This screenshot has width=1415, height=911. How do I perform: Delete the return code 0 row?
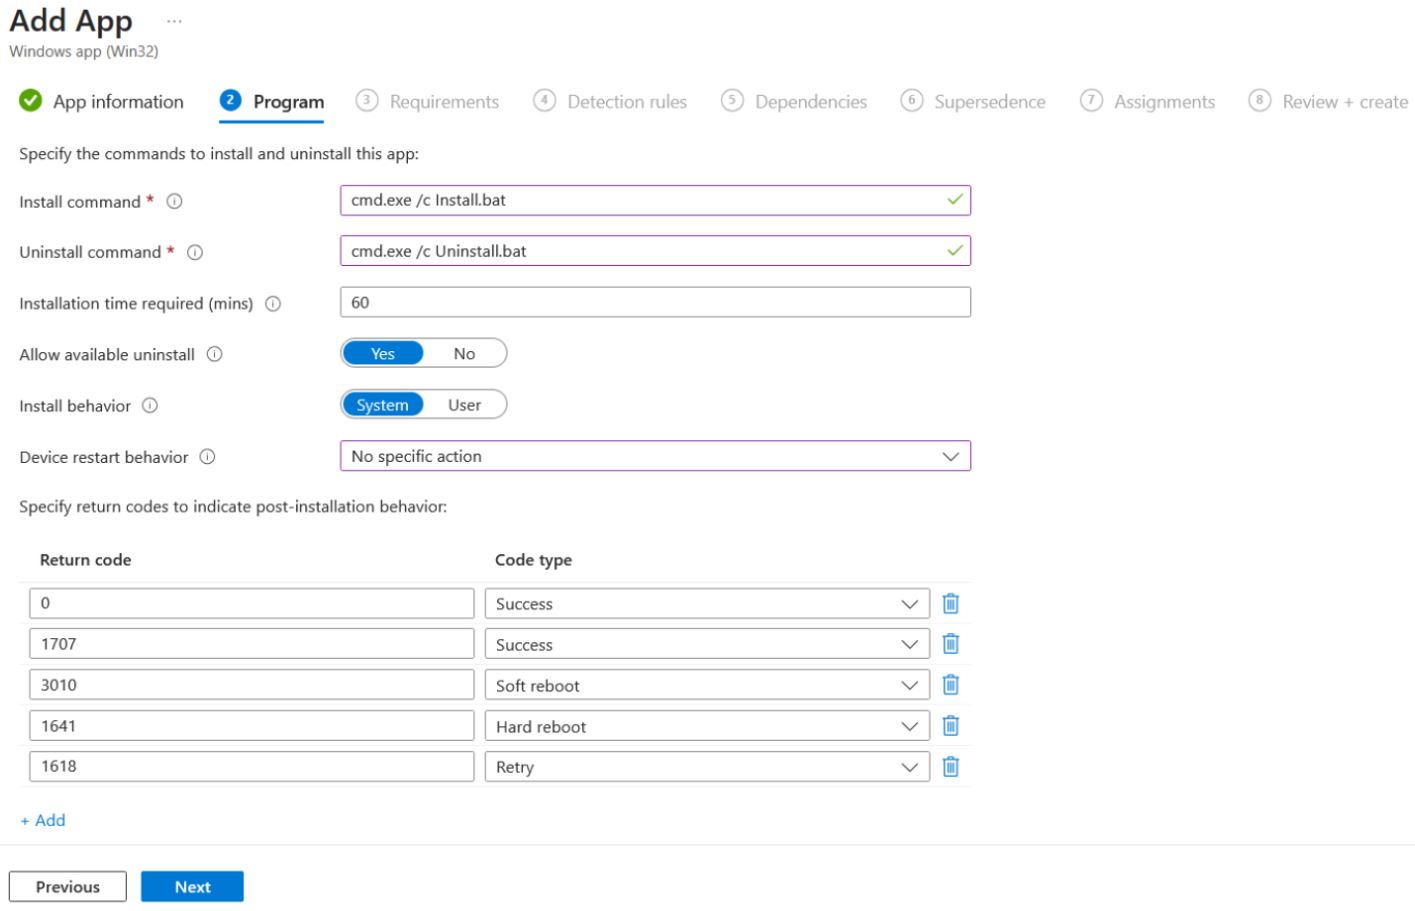pyautogui.click(x=950, y=604)
